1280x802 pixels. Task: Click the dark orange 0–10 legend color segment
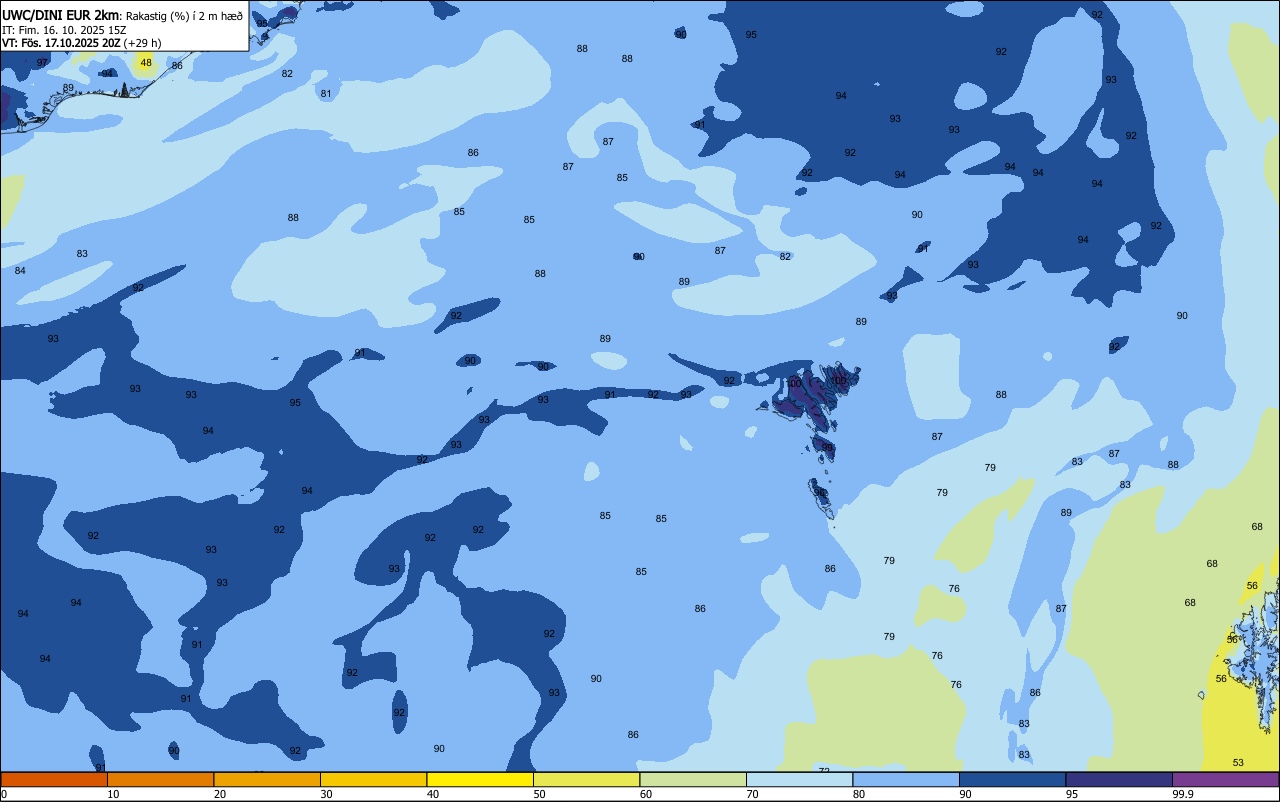(x=54, y=779)
